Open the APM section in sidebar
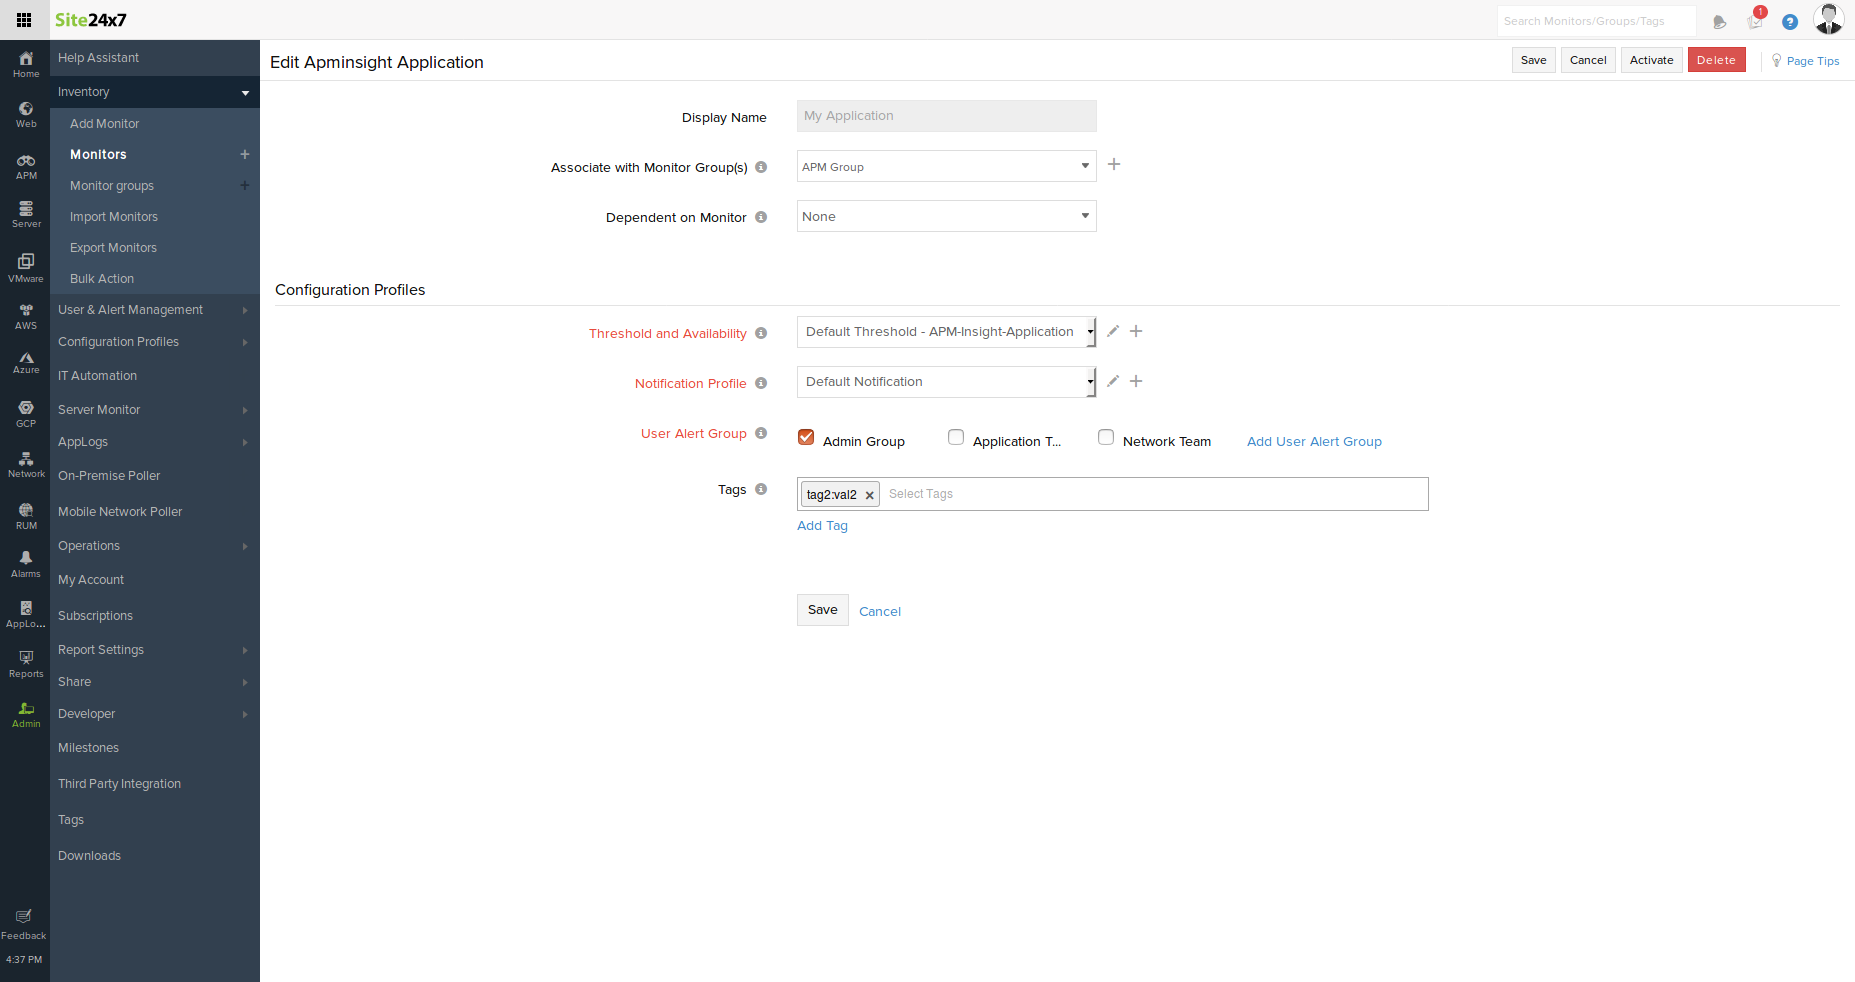This screenshot has width=1855, height=982. 26,166
